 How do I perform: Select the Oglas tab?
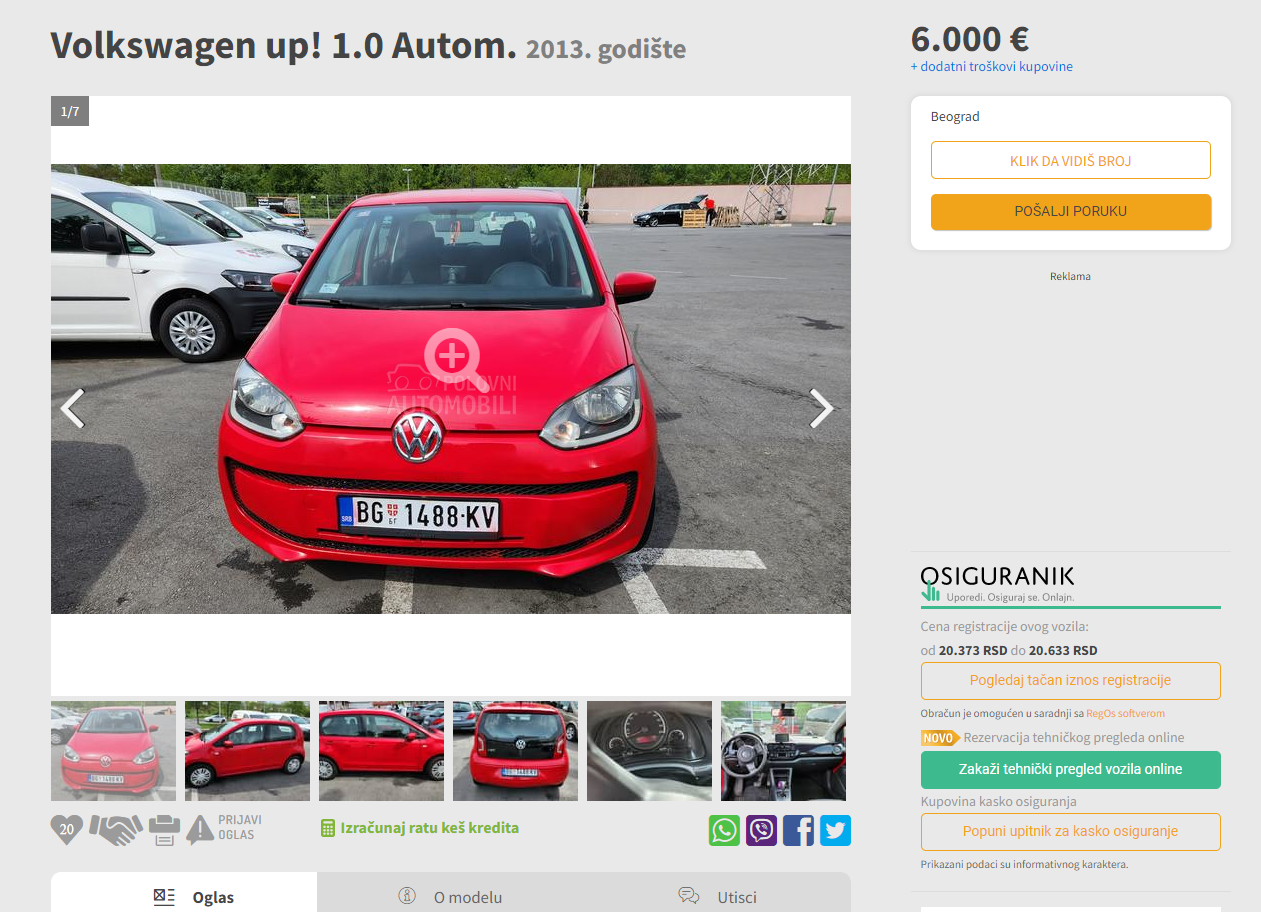(x=184, y=896)
